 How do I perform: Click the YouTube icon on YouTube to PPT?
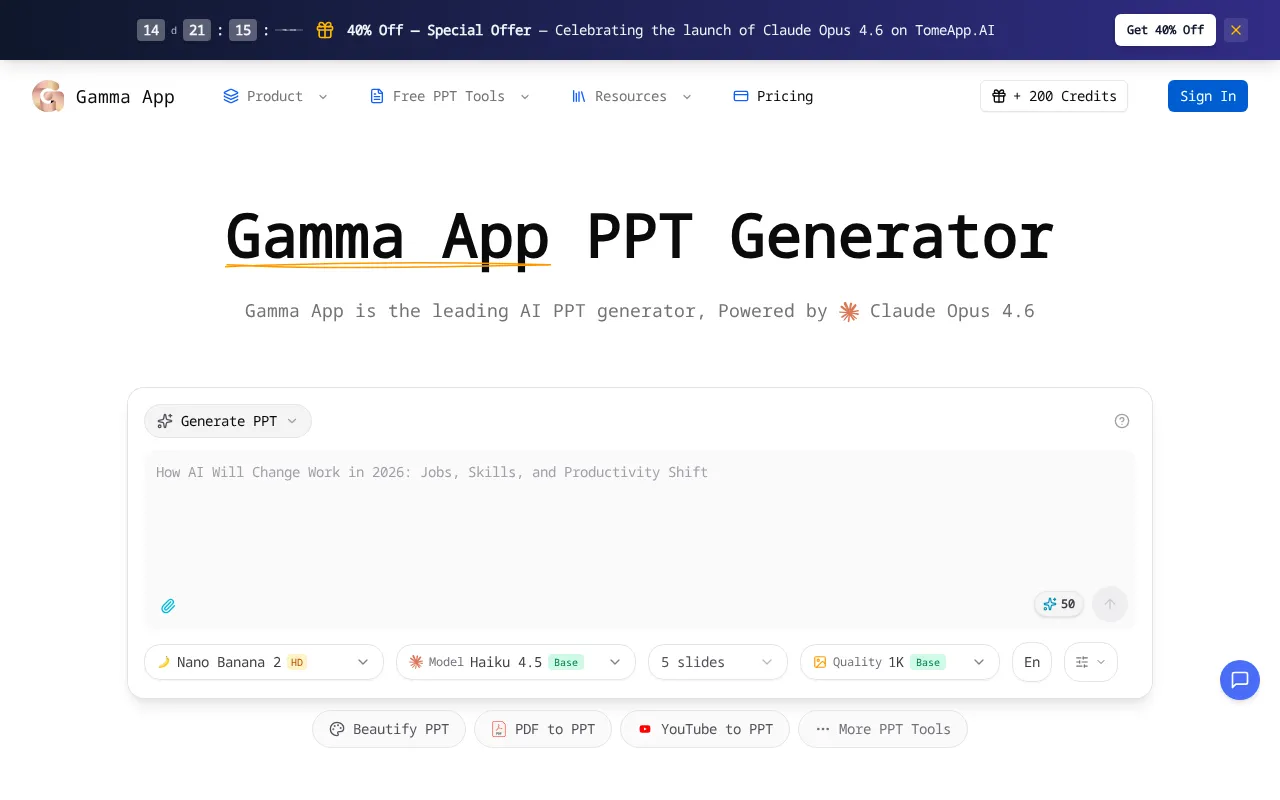(x=645, y=729)
